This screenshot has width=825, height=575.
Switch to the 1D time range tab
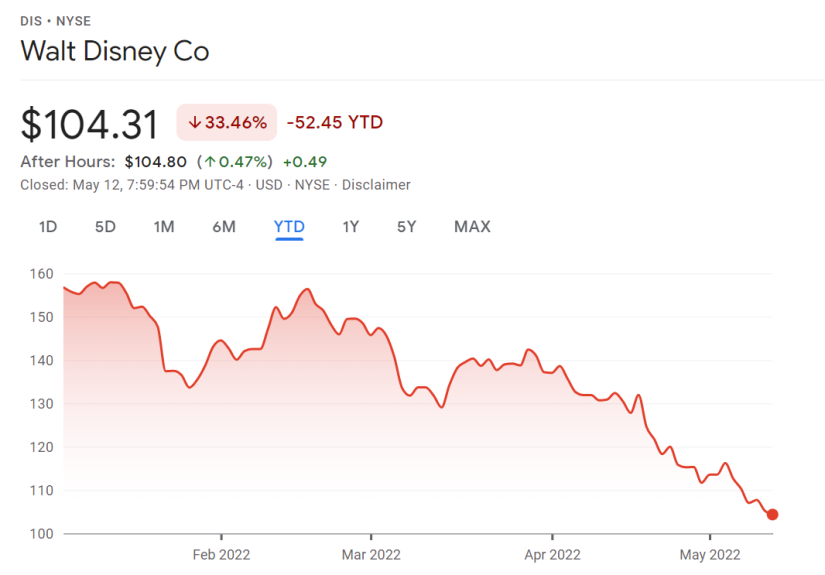tap(48, 227)
